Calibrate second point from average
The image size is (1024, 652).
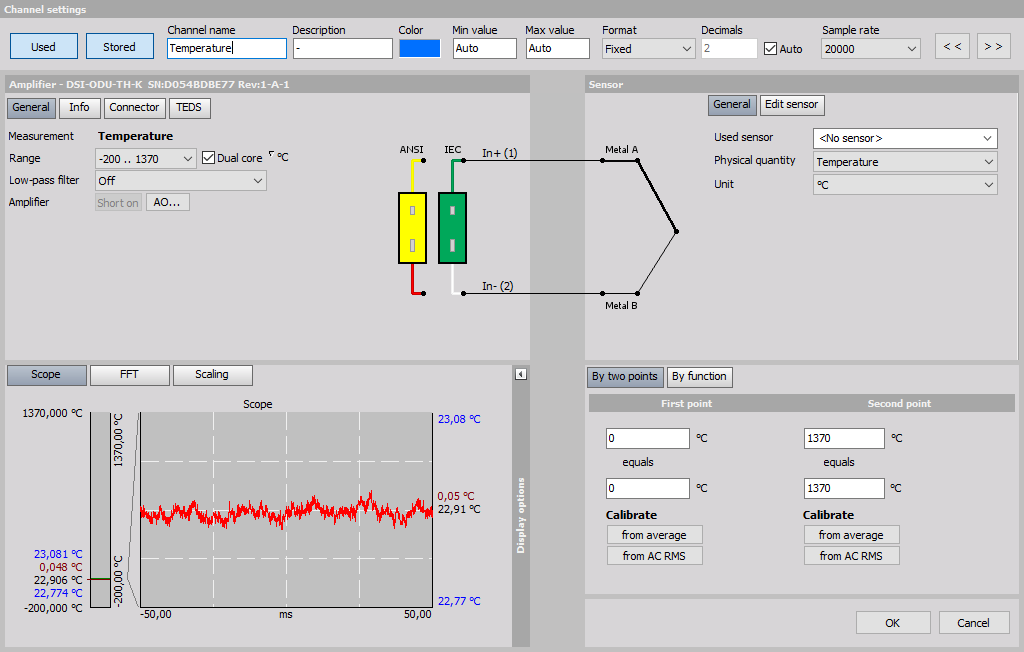tap(852, 535)
